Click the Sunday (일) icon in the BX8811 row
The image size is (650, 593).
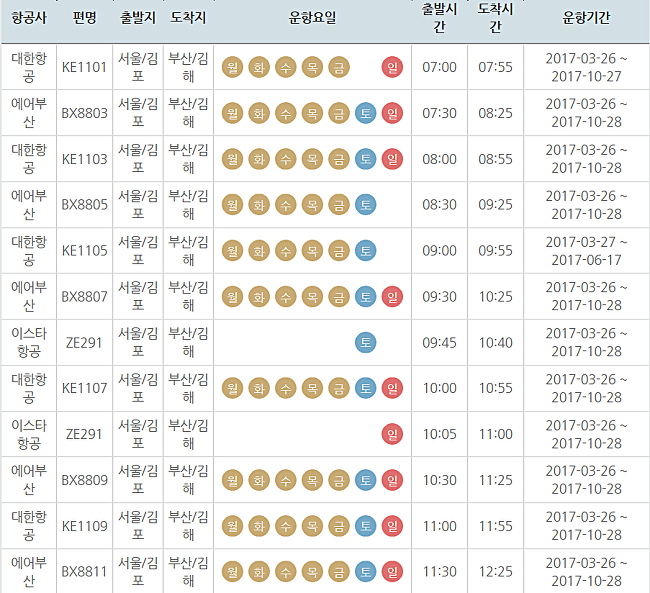tap(392, 572)
